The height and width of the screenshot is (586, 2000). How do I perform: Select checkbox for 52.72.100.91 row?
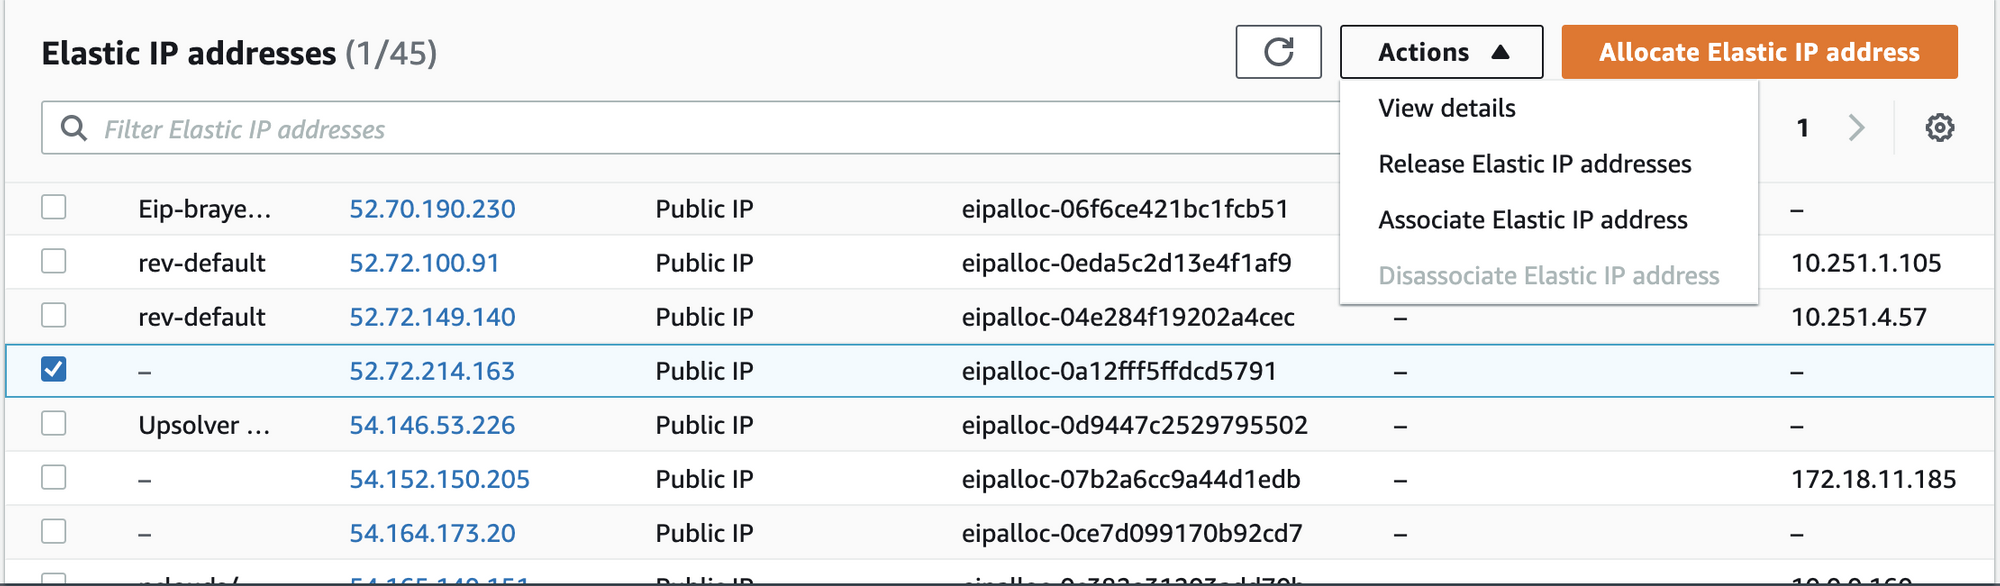[54, 261]
